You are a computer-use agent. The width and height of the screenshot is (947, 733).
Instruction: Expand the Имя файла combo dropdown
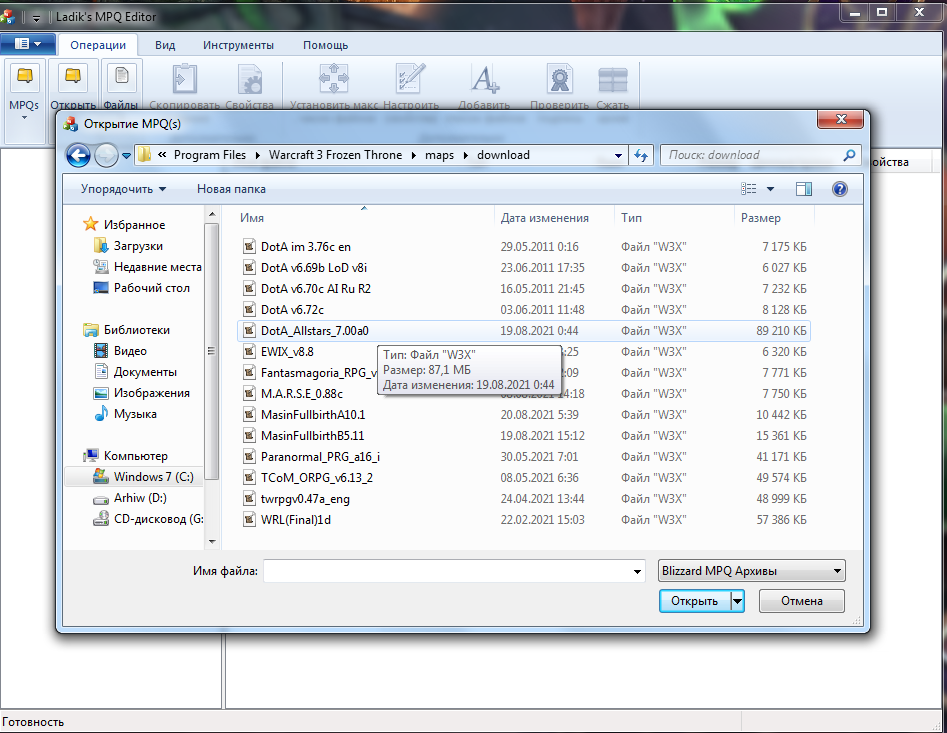(637, 571)
